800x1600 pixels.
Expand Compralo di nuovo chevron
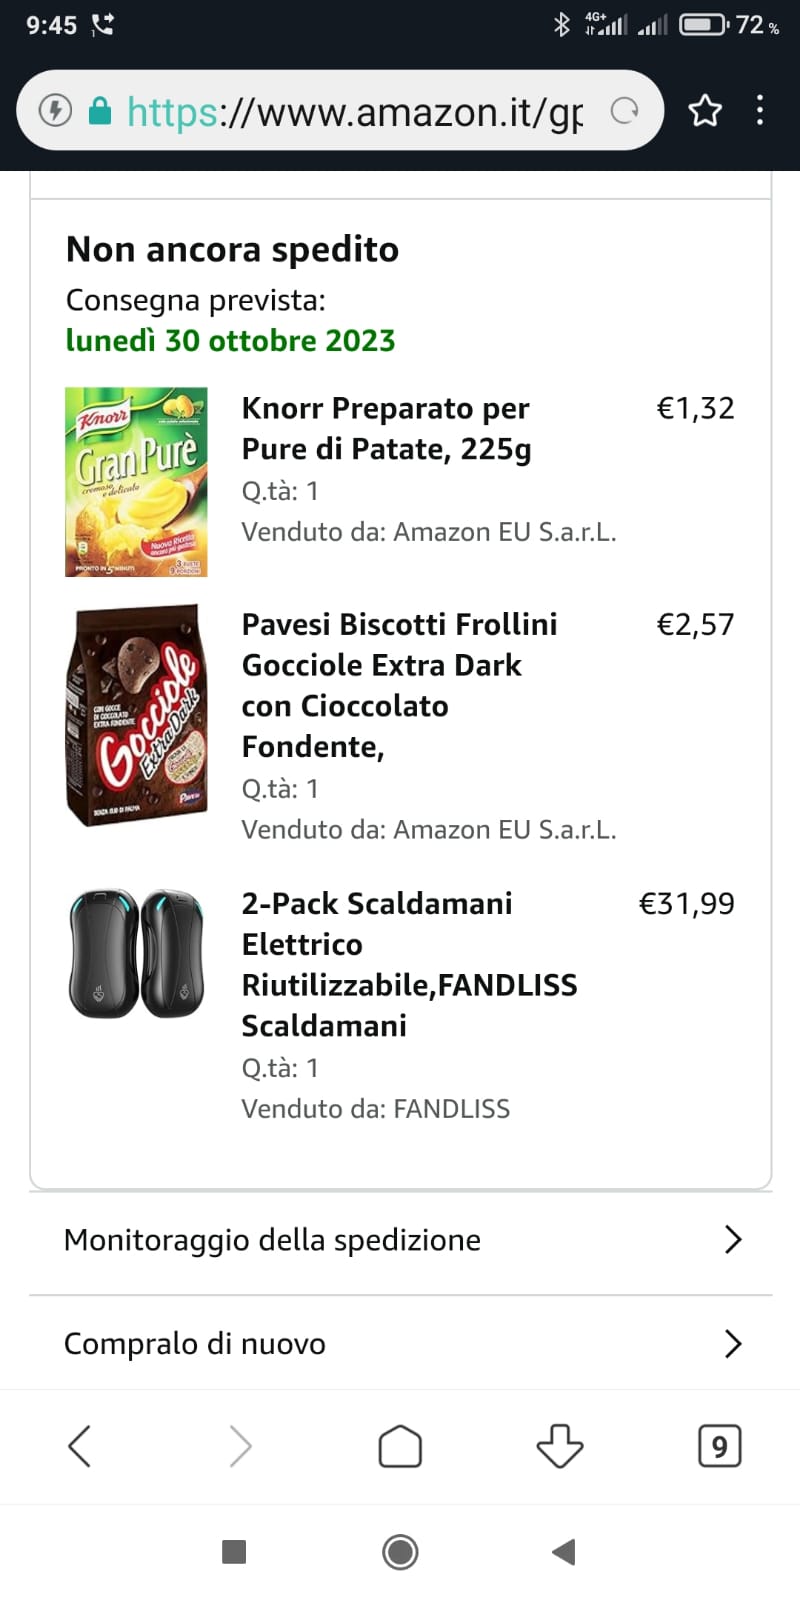click(733, 1343)
